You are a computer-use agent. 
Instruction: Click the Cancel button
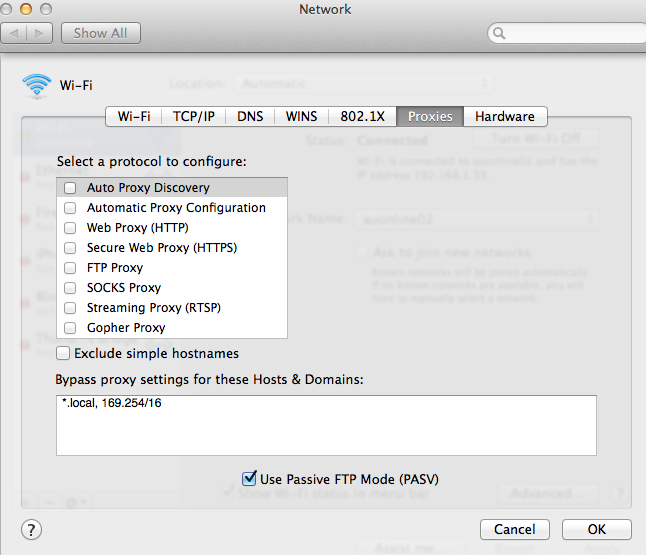[515, 529]
